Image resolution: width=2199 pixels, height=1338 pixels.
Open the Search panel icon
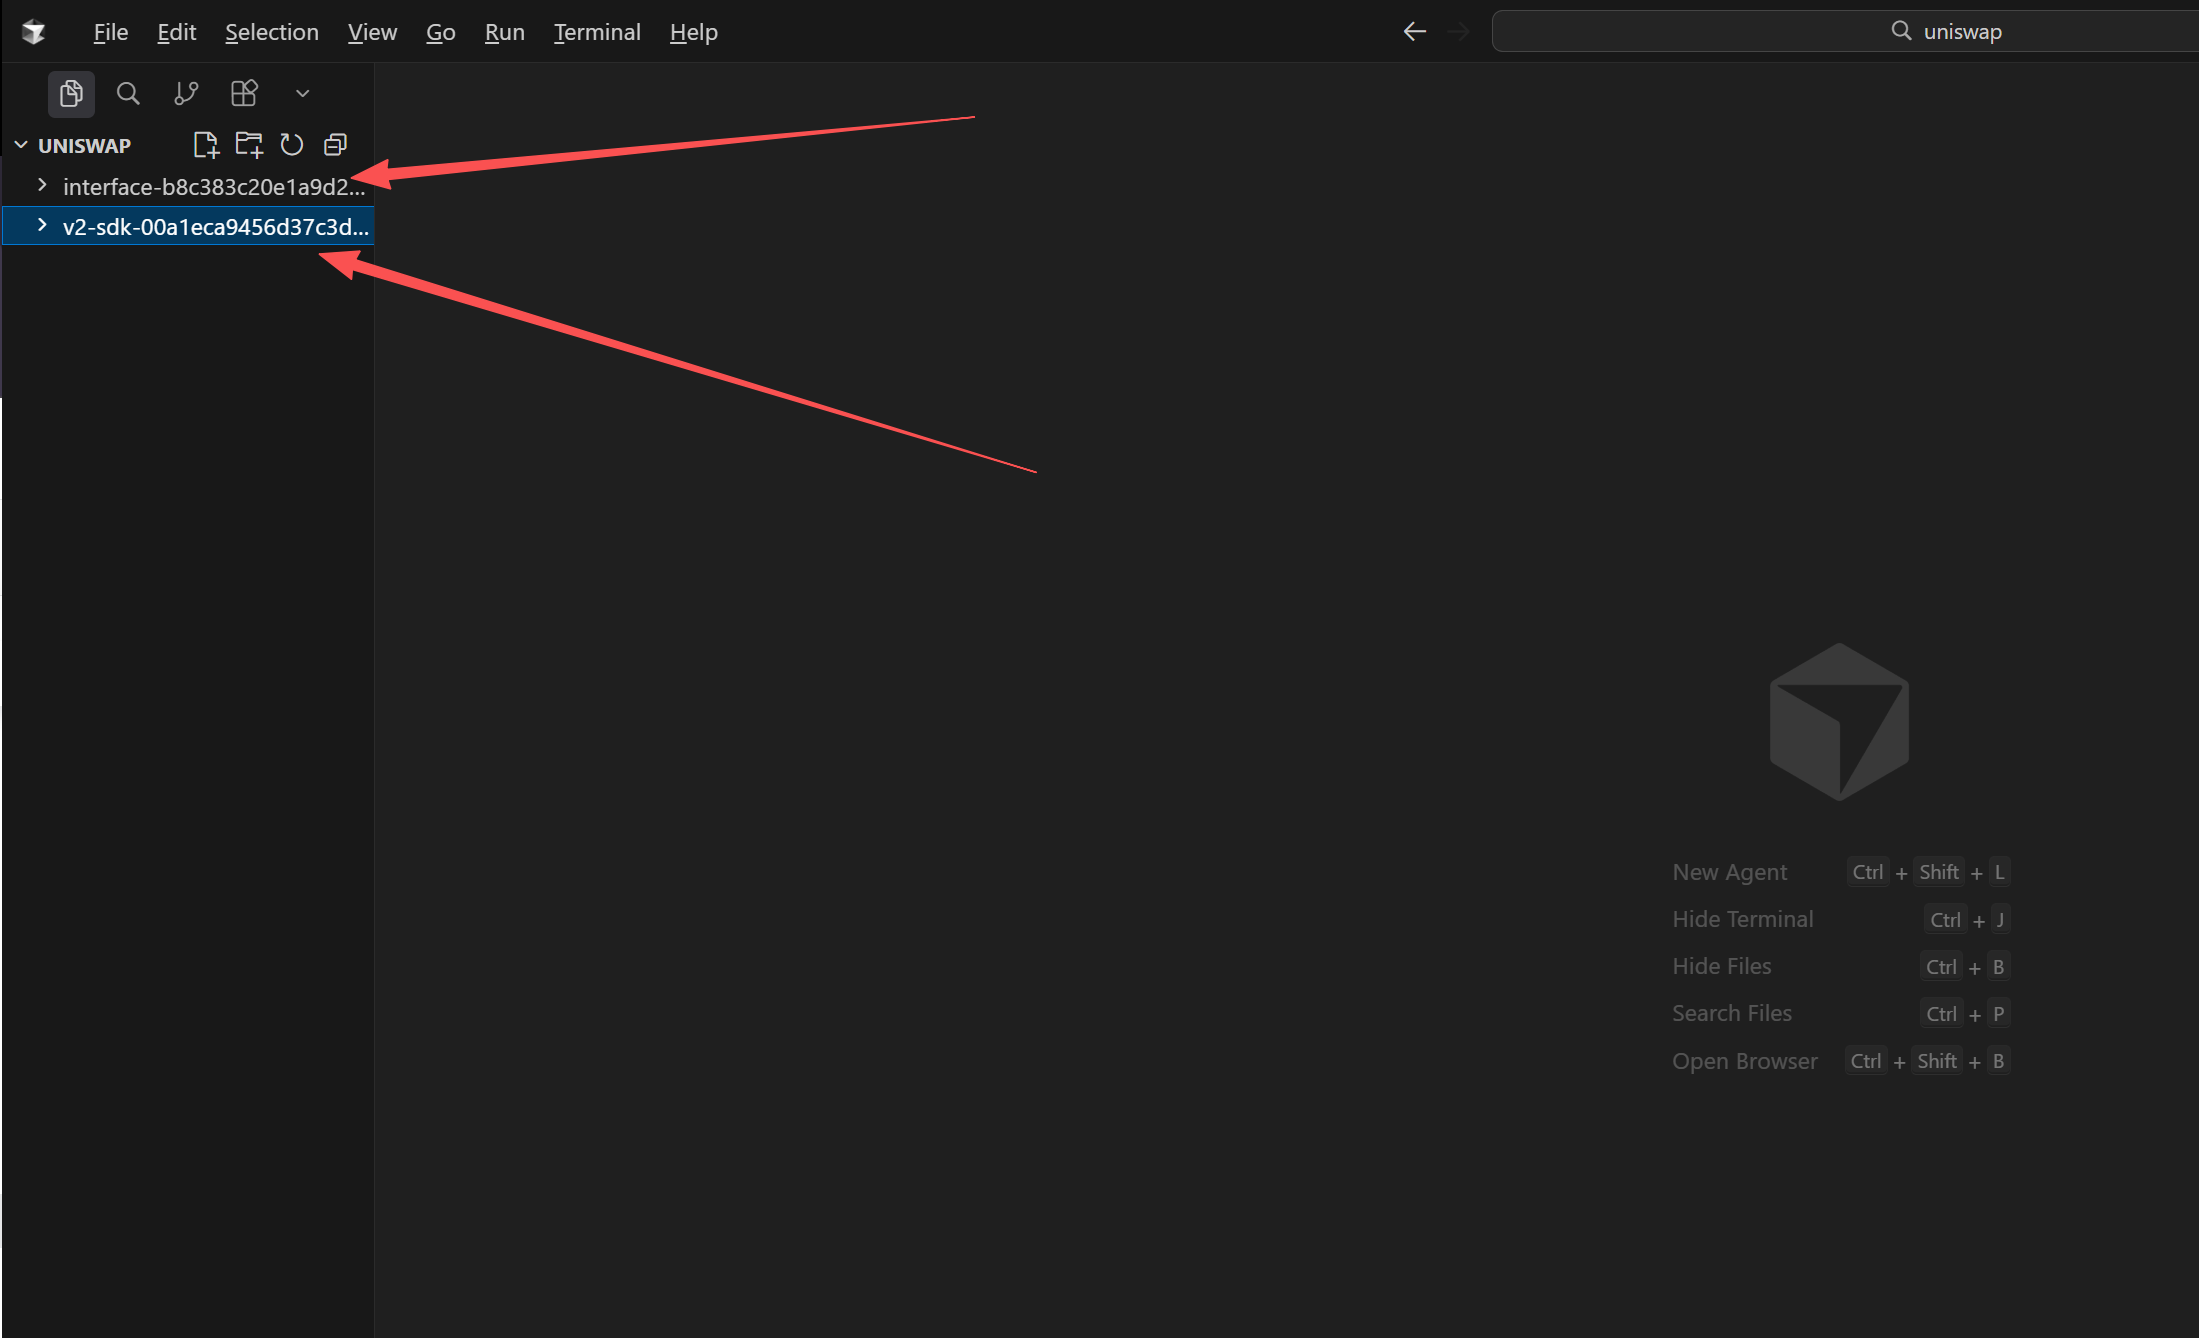[128, 94]
